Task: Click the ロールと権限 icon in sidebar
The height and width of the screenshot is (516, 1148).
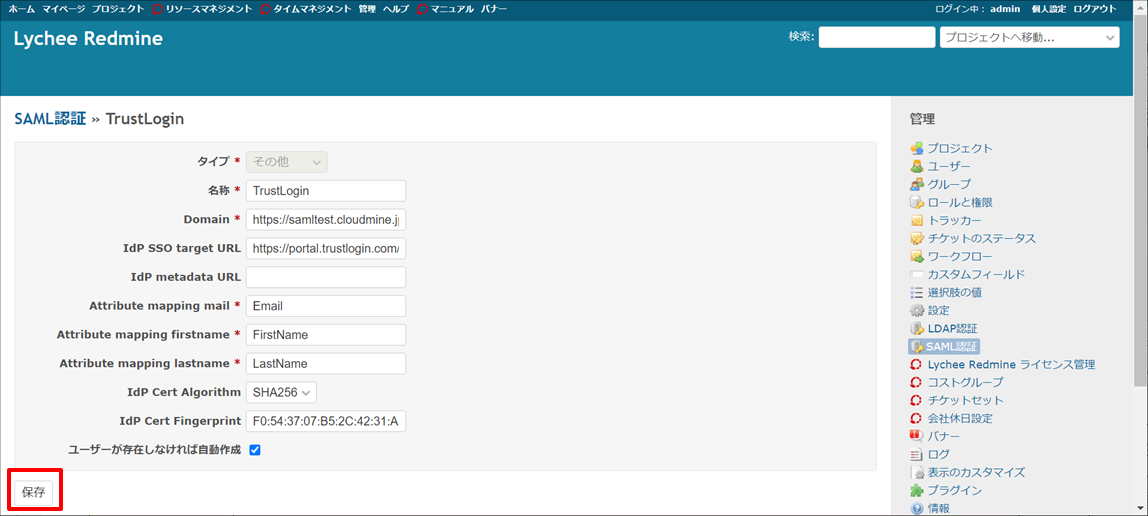Action: [916, 202]
